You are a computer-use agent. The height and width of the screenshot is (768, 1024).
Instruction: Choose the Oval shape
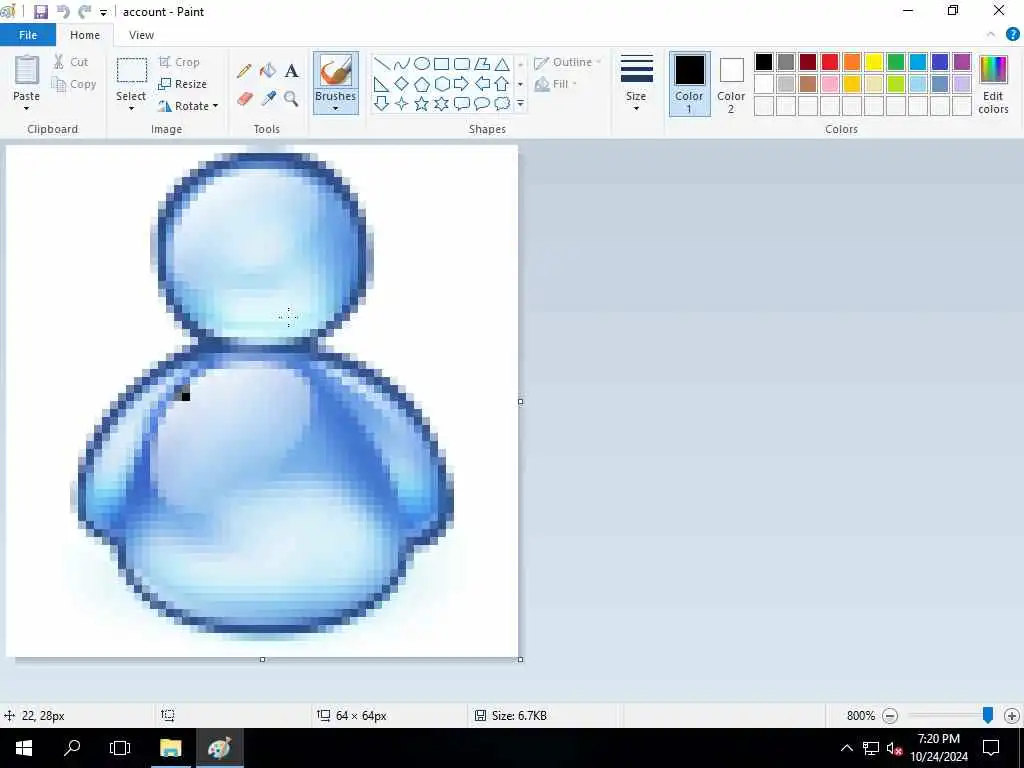pyautogui.click(x=422, y=63)
